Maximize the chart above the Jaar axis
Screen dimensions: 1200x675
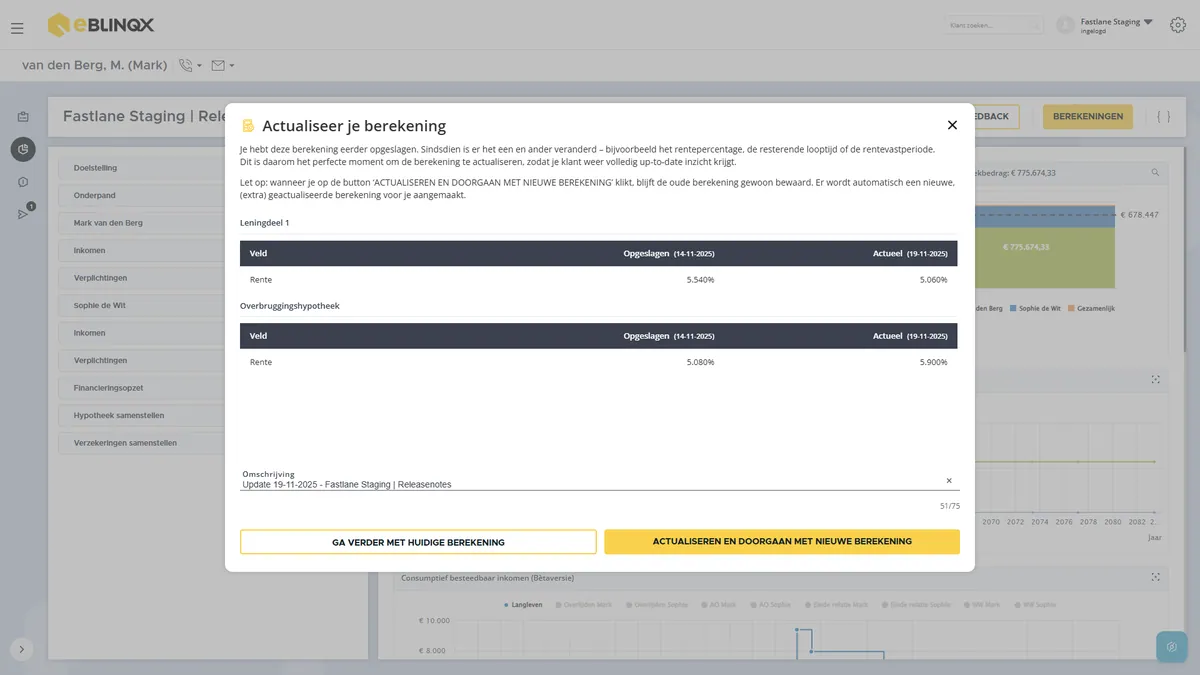(1155, 379)
